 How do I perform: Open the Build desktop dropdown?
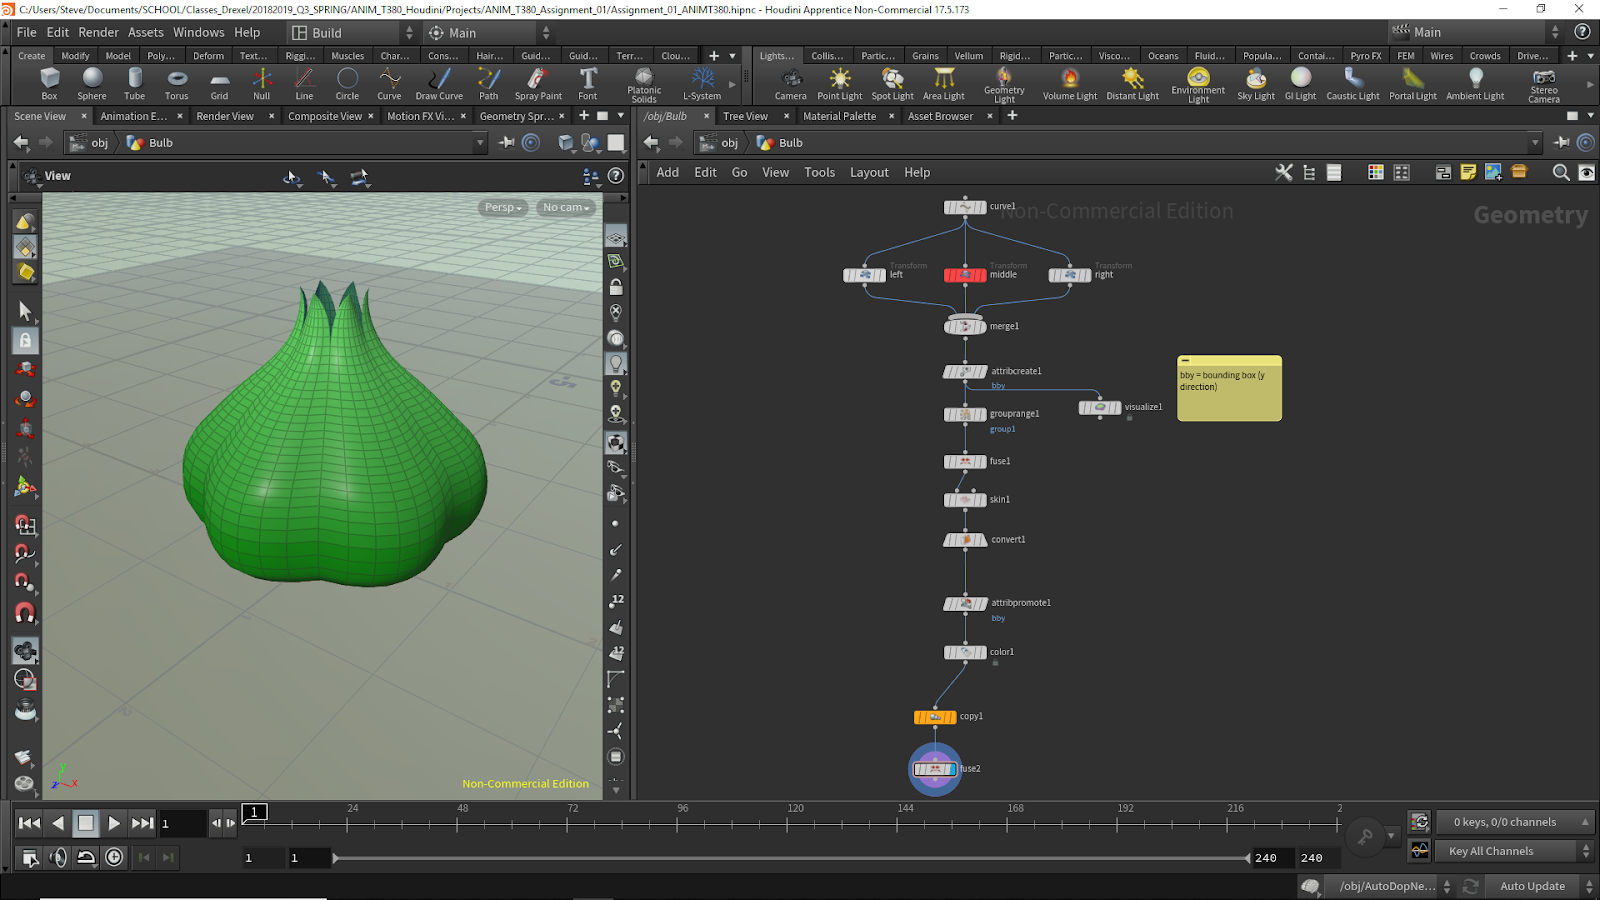351,33
